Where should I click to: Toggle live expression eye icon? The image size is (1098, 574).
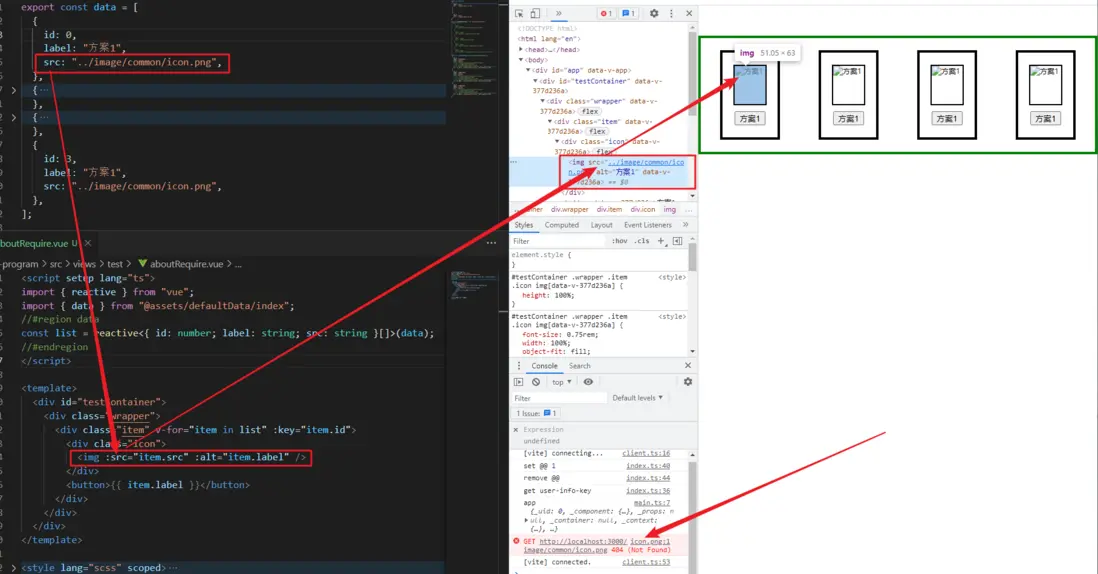click(588, 382)
